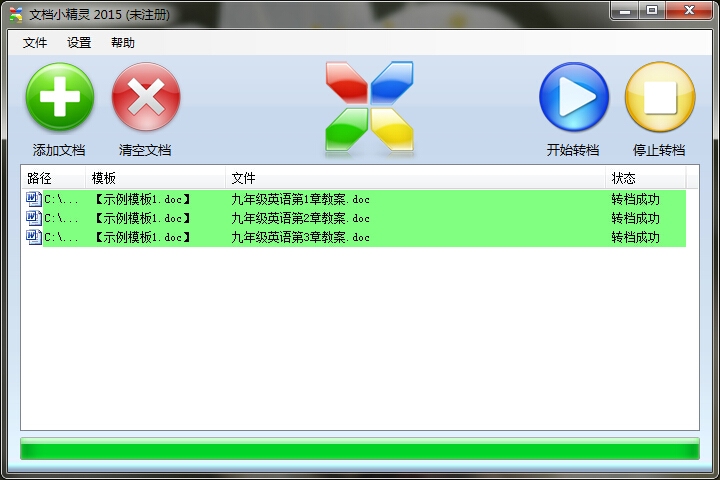Click the 转档成功 status of the 第1章教案 row
Image resolution: width=720 pixels, height=480 pixels.
click(636, 199)
